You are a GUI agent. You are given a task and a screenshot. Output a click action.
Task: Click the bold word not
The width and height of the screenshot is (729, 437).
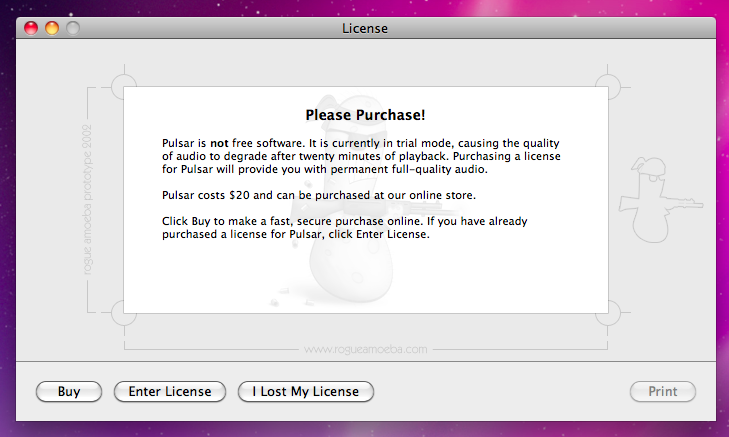219,143
